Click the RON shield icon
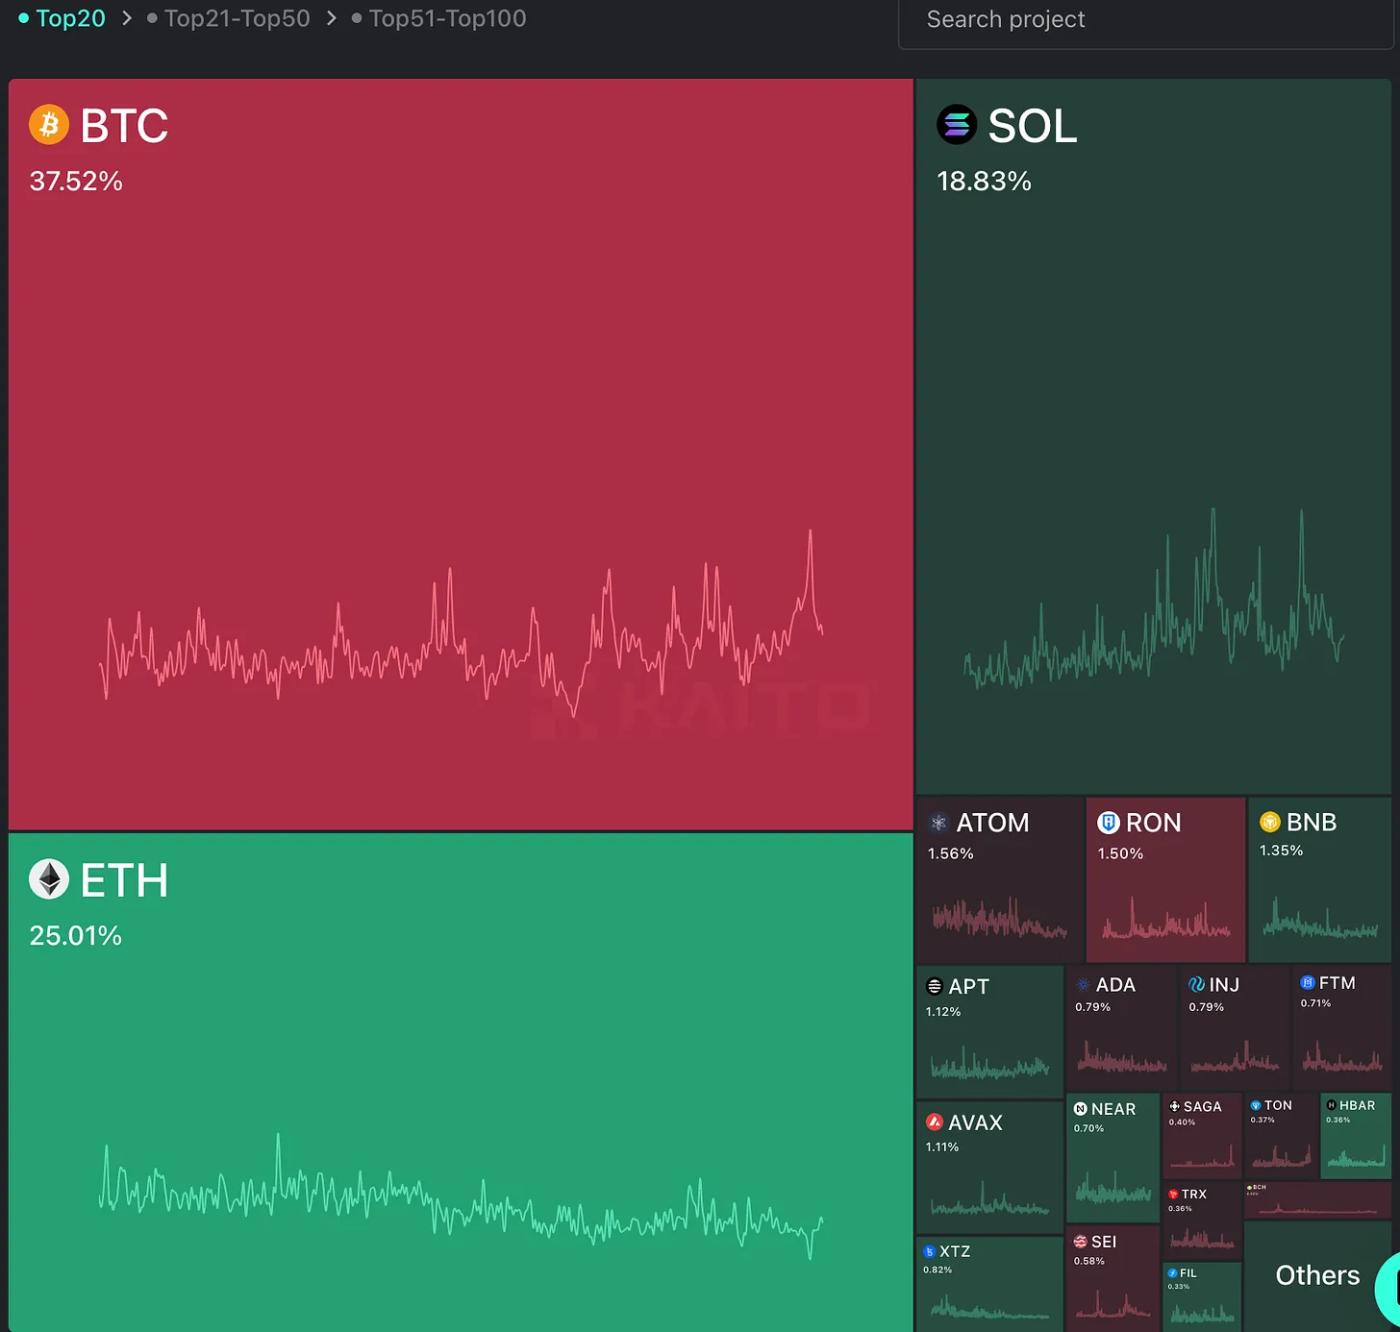The height and width of the screenshot is (1332, 1400). [x=1108, y=823]
